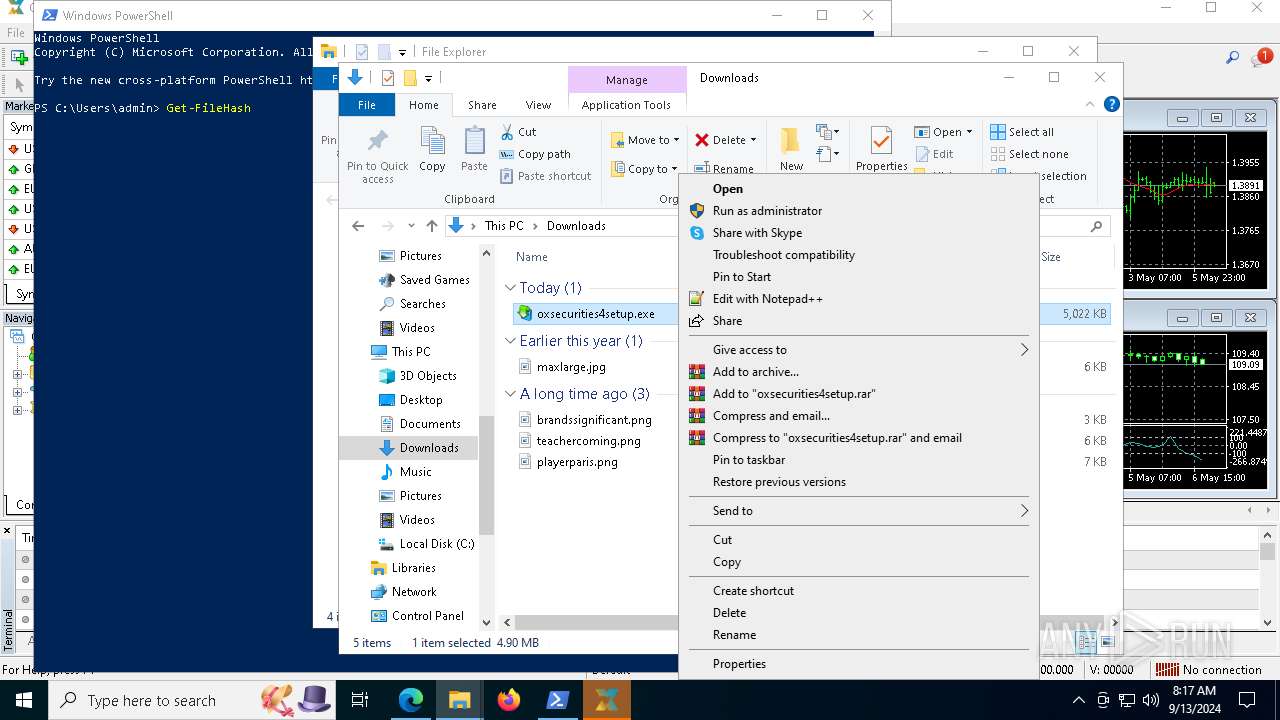1280x720 pixels.
Task: Collapse A long time ago group
Action: [x=511, y=394]
